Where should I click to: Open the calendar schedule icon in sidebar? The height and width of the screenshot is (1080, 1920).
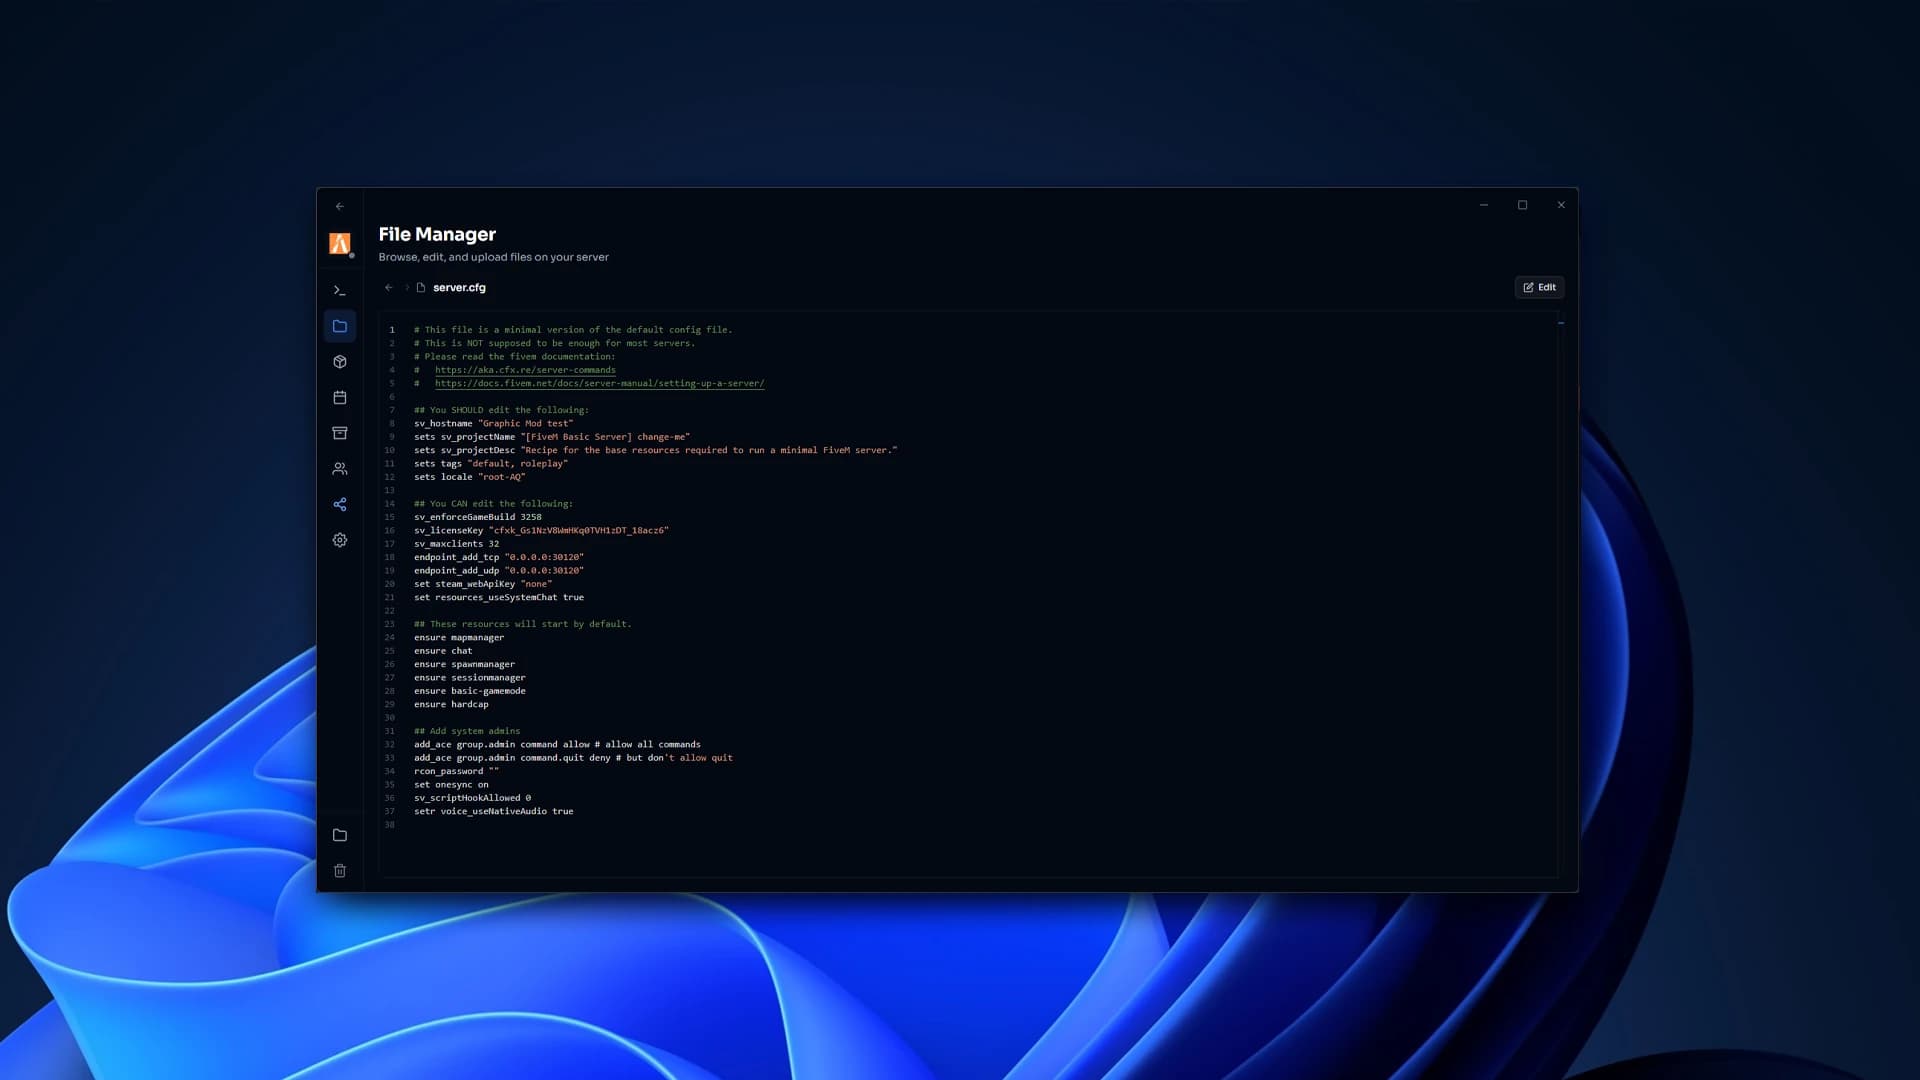click(340, 398)
